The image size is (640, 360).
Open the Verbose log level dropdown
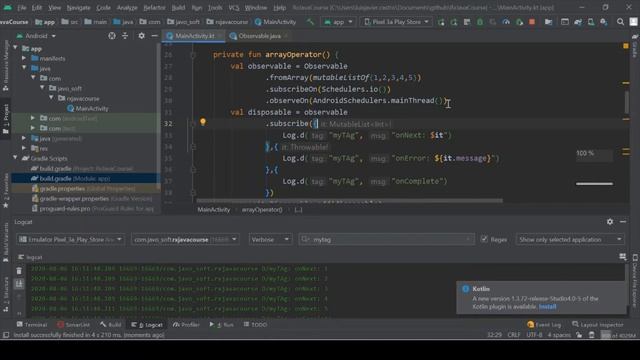point(270,240)
